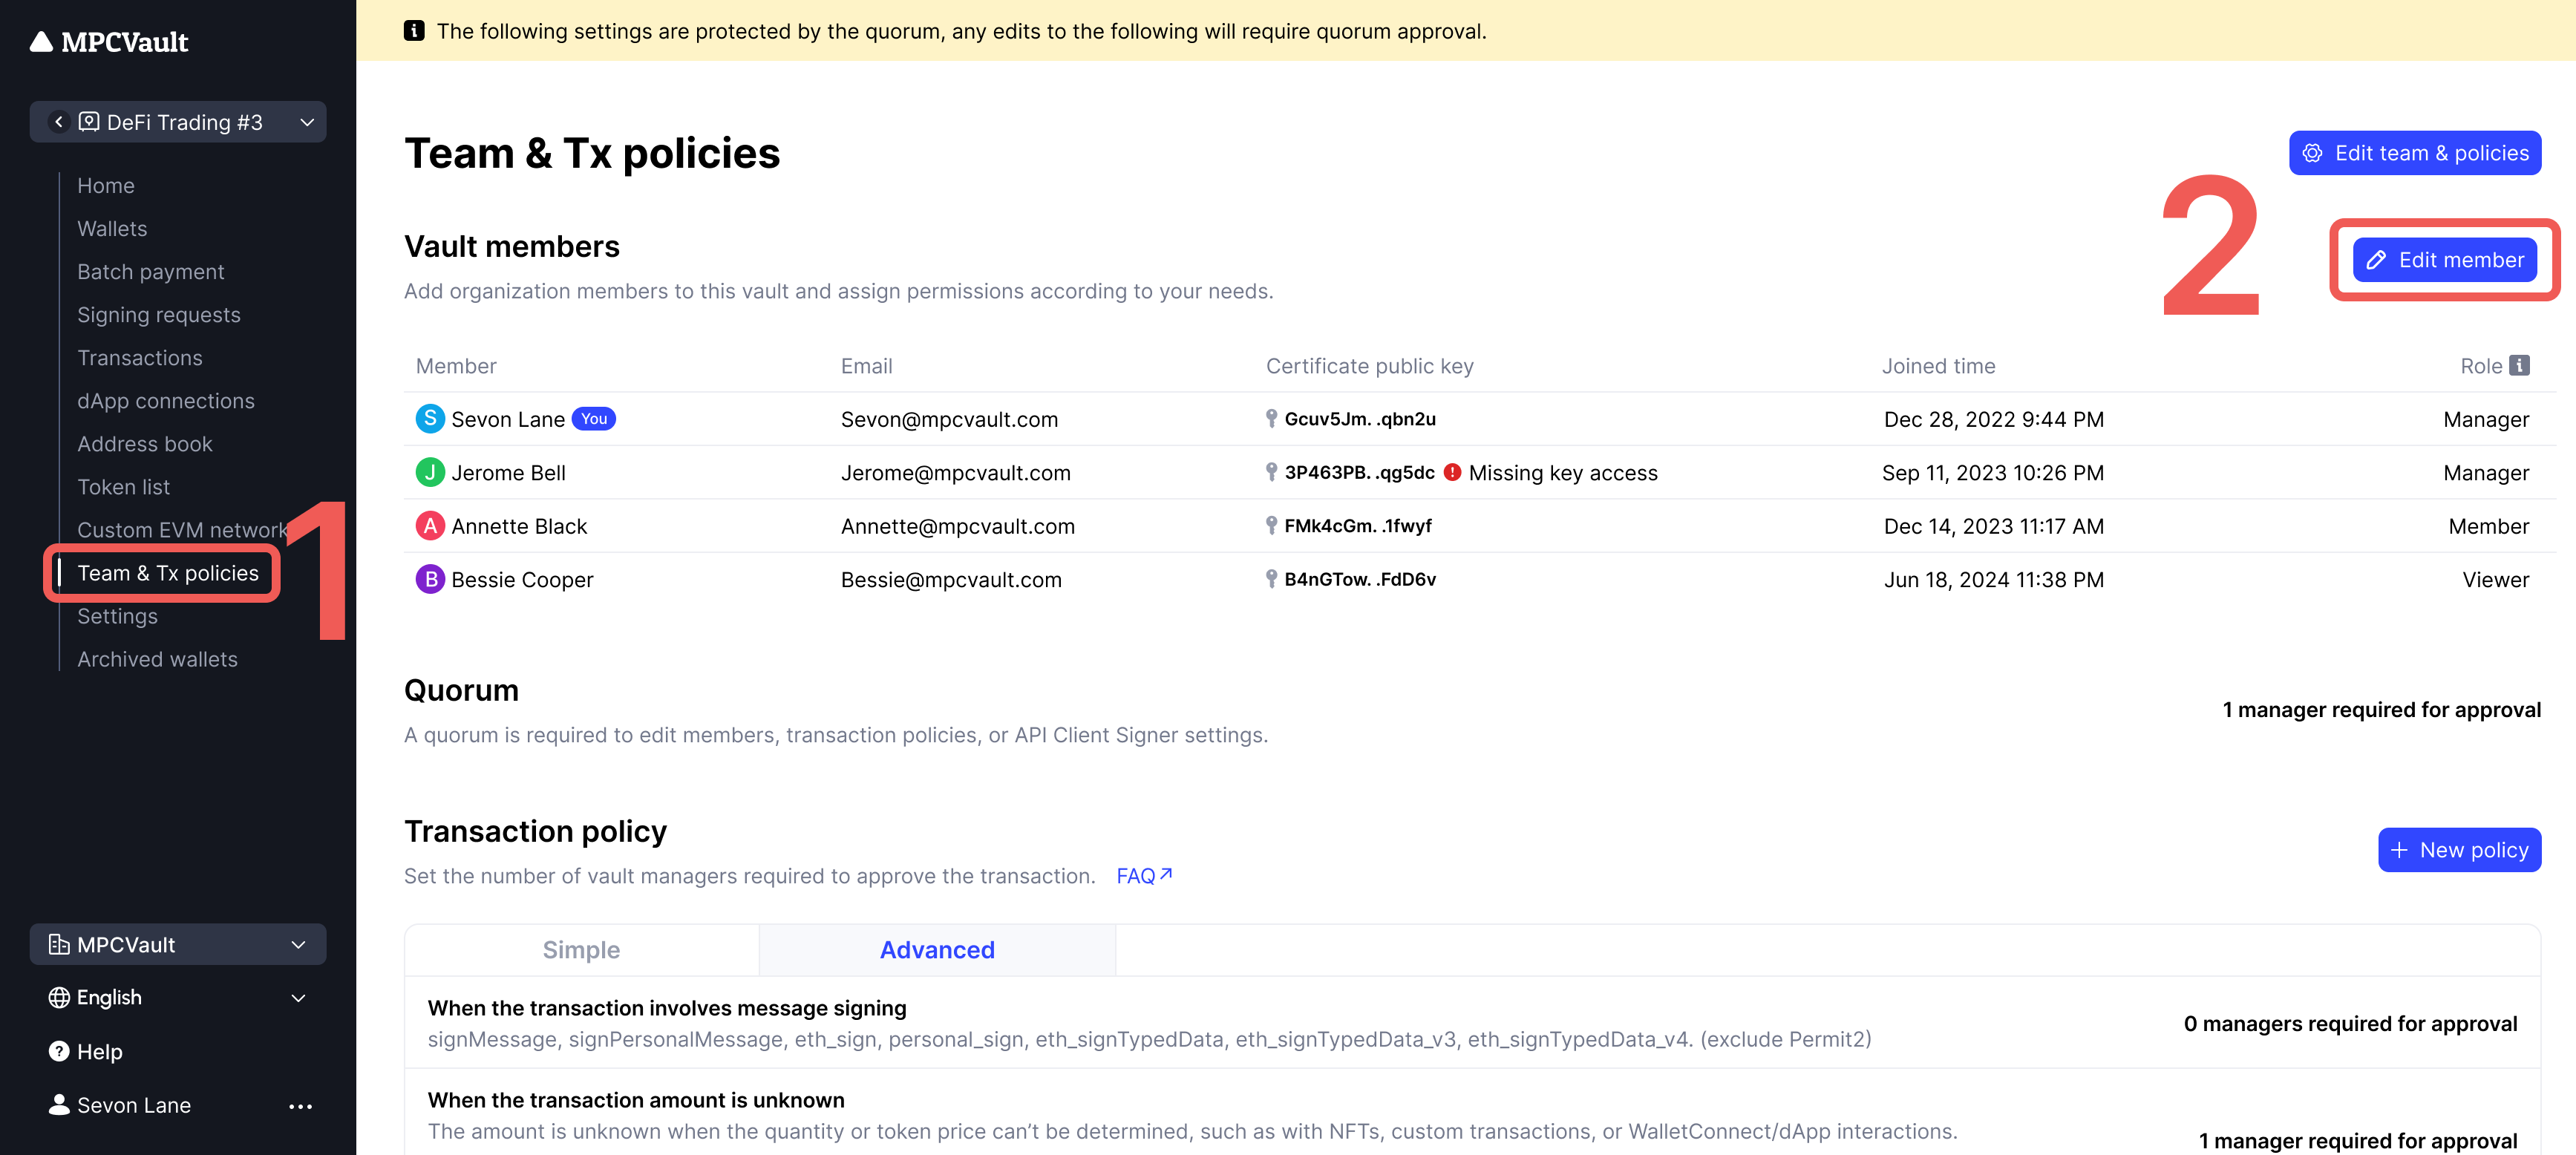Image resolution: width=2576 pixels, height=1155 pixels.
Task: Expand the DeFi Trading #3 vault dropdown
Action: 307,122
